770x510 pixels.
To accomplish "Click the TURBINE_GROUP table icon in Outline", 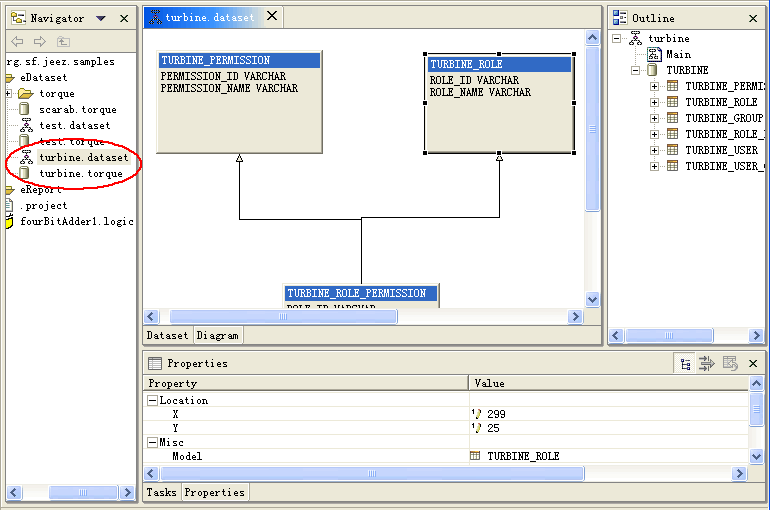I will pyautogui.click(x=672, y=118).
